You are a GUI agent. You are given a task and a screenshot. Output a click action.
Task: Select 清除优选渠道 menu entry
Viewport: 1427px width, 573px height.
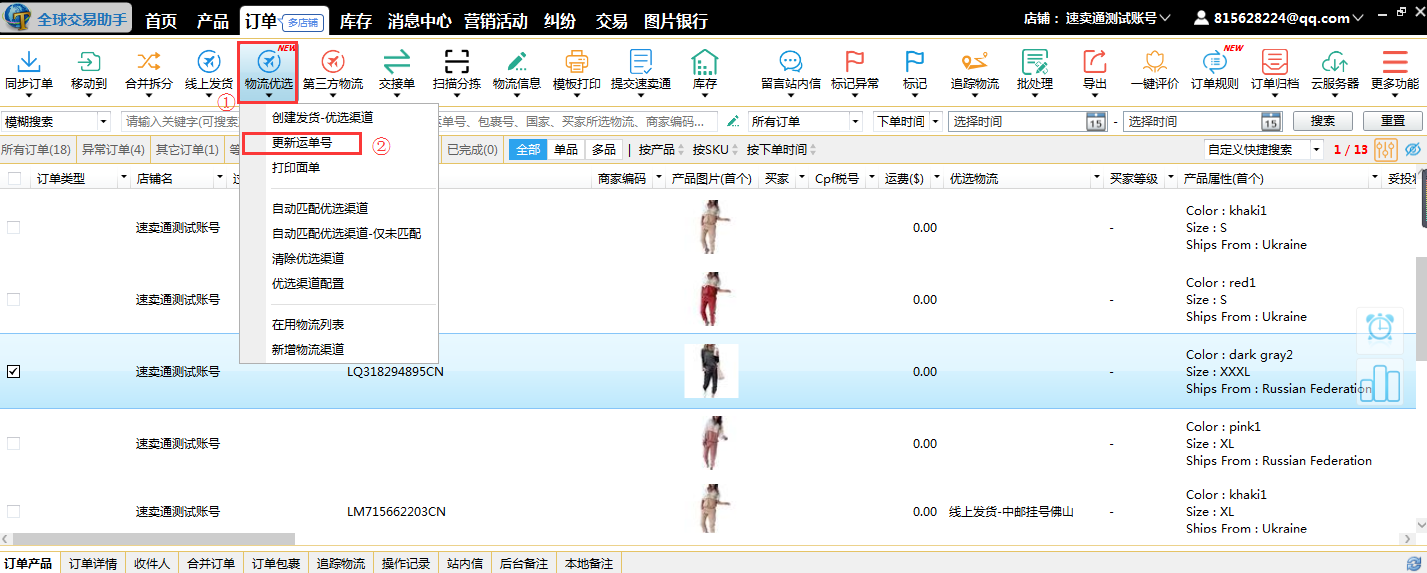[x=308, y=258]
